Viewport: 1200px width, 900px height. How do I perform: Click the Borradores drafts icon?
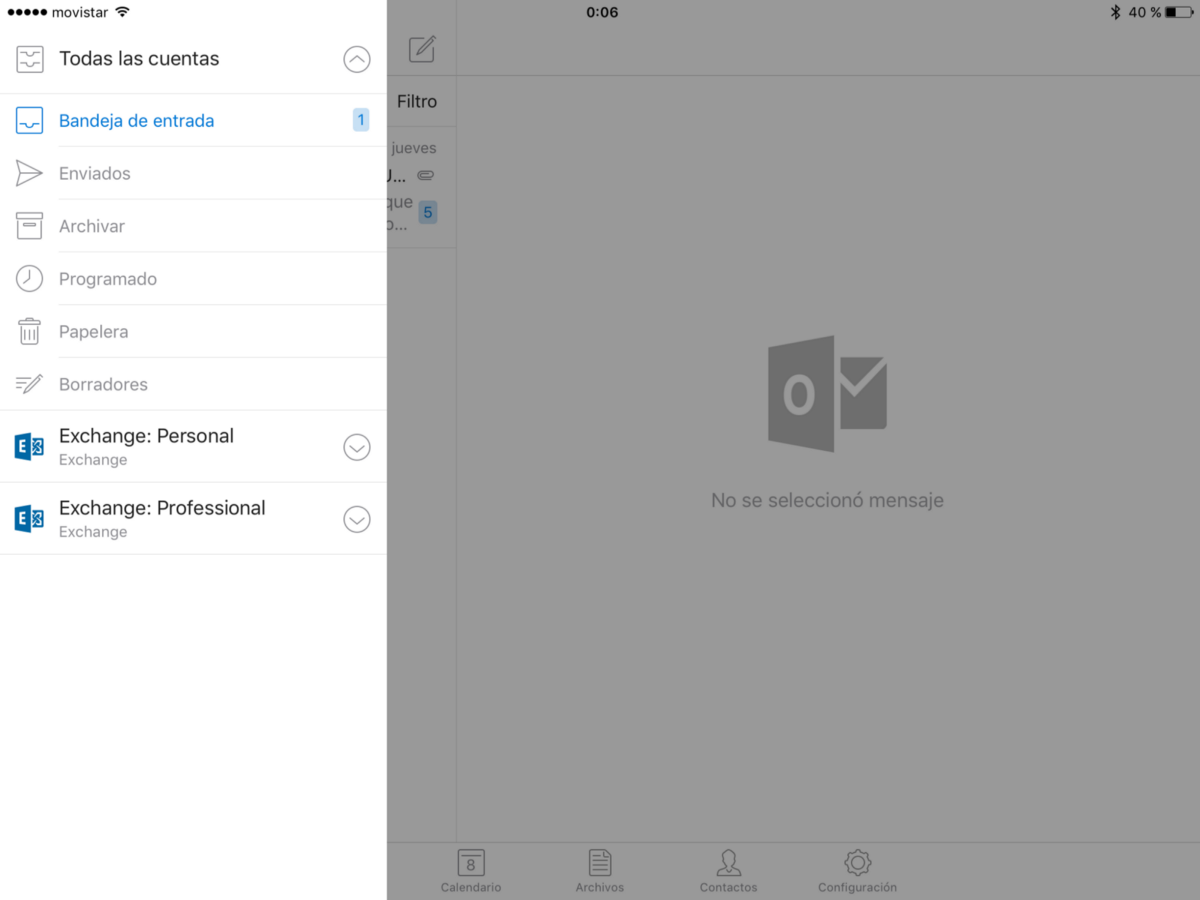[30, 384]
